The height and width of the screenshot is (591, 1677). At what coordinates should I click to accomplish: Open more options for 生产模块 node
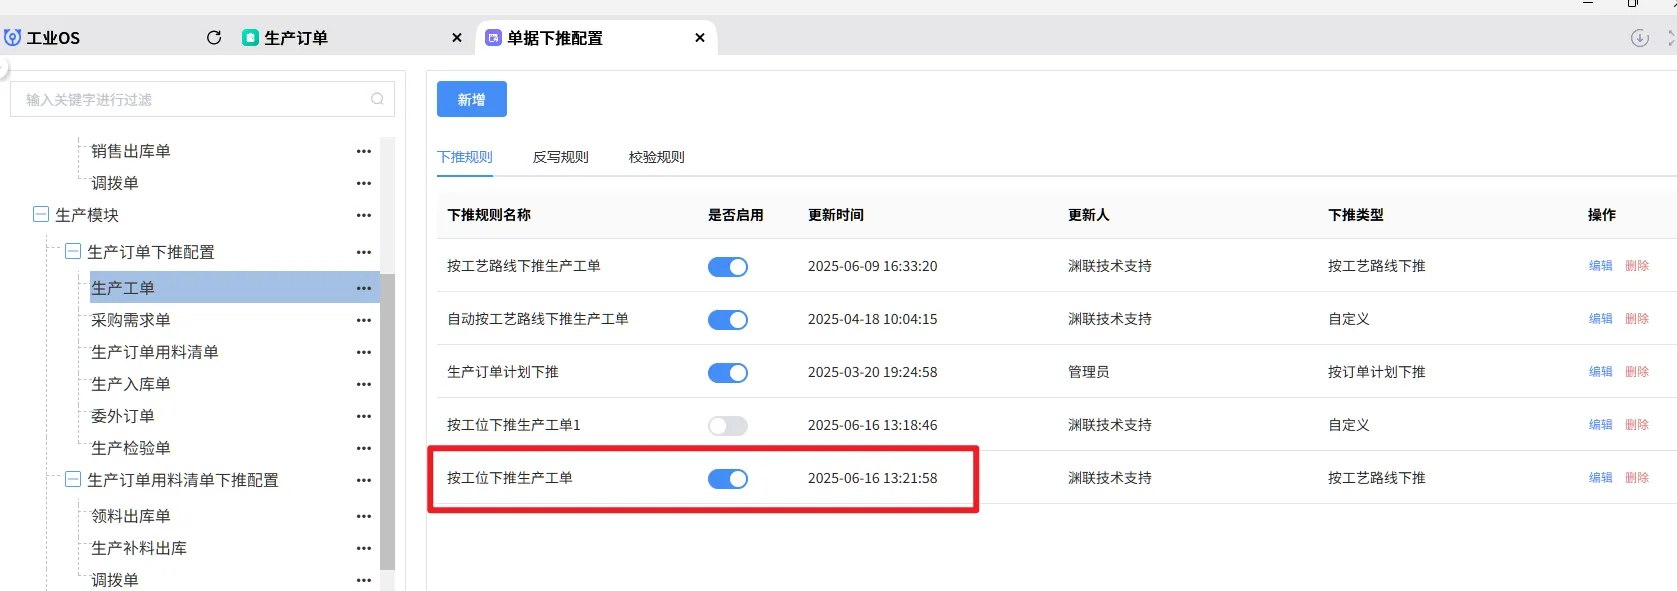click(363, 215)
